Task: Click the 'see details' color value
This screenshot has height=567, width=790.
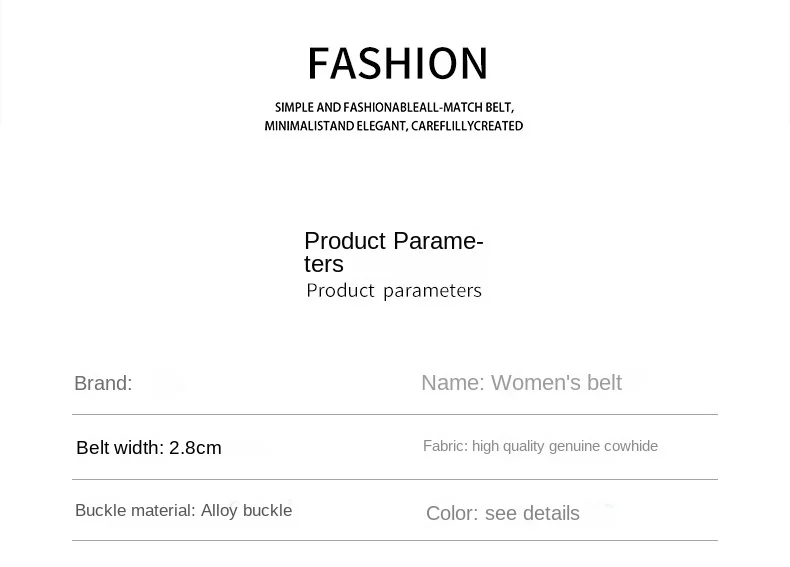Action: click(532, 514)
